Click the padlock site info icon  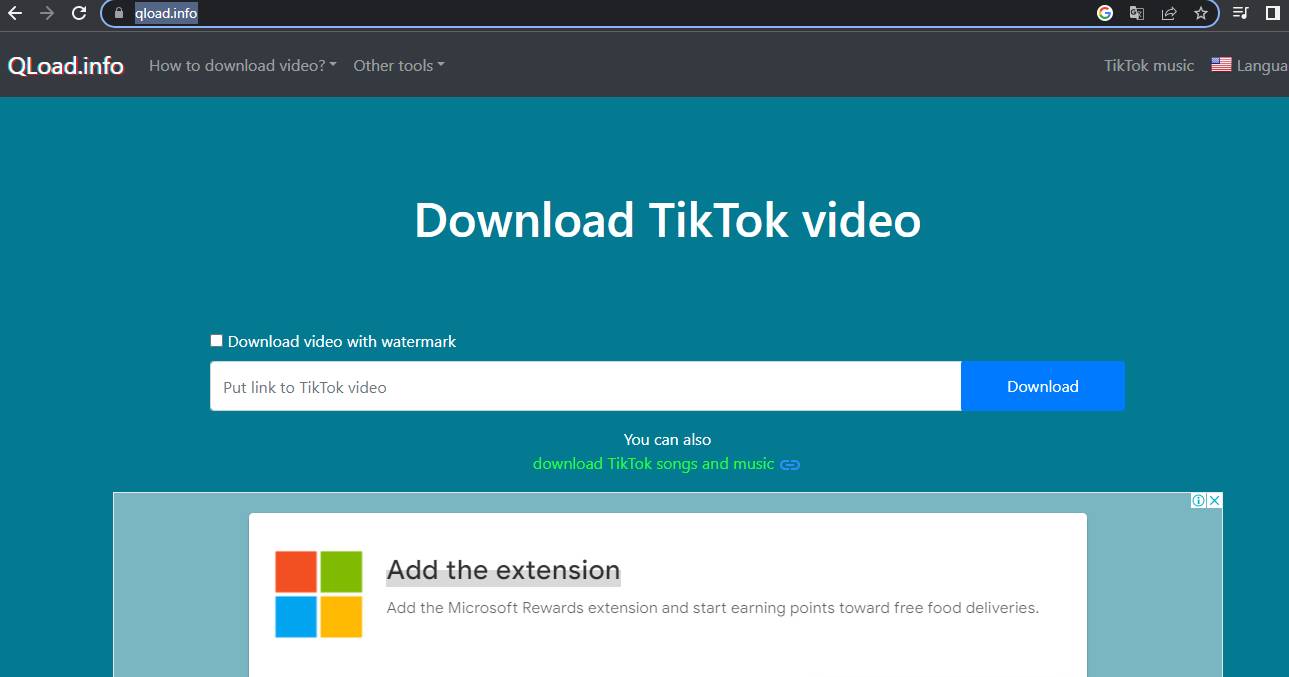tap(119, 13)
